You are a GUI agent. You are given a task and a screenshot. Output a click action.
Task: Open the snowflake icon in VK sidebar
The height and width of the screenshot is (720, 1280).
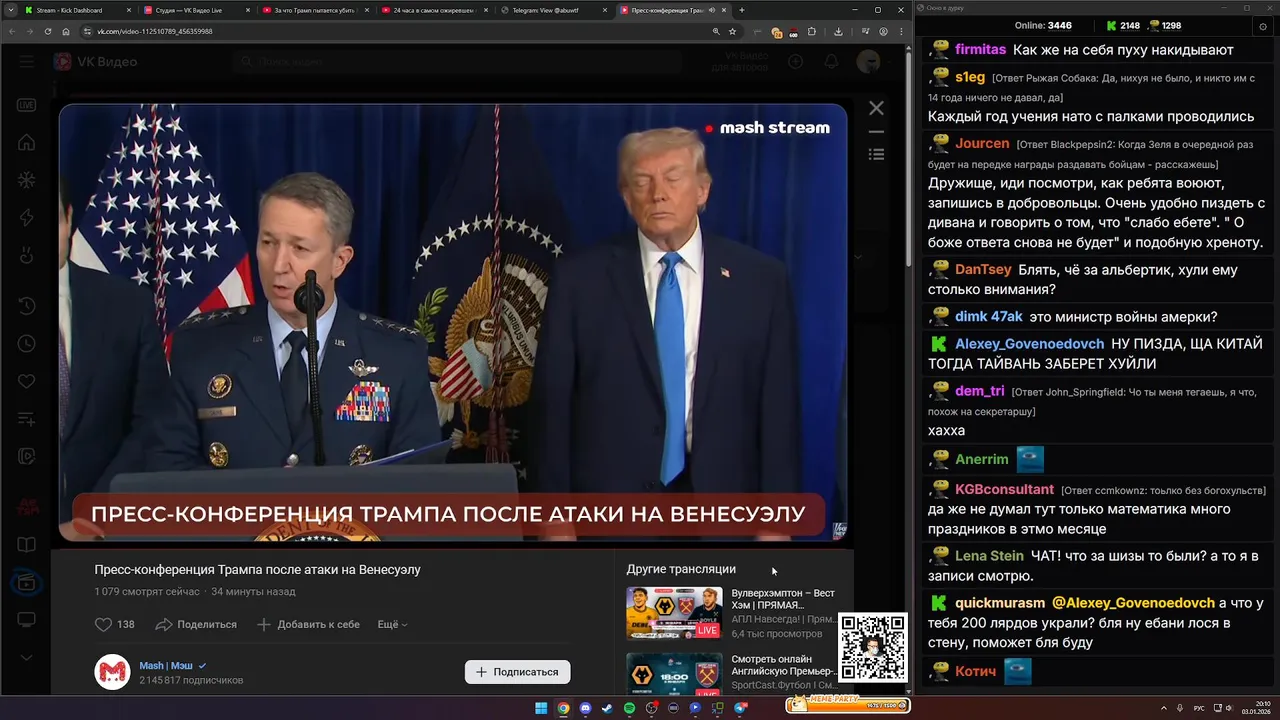(x=26, y=180)
